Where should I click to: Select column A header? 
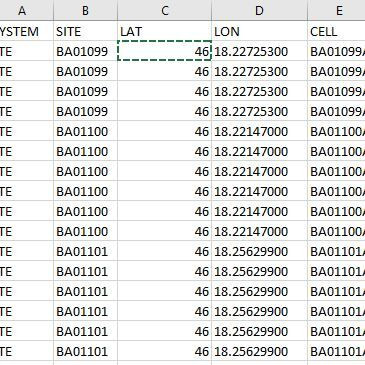(26, 10)
